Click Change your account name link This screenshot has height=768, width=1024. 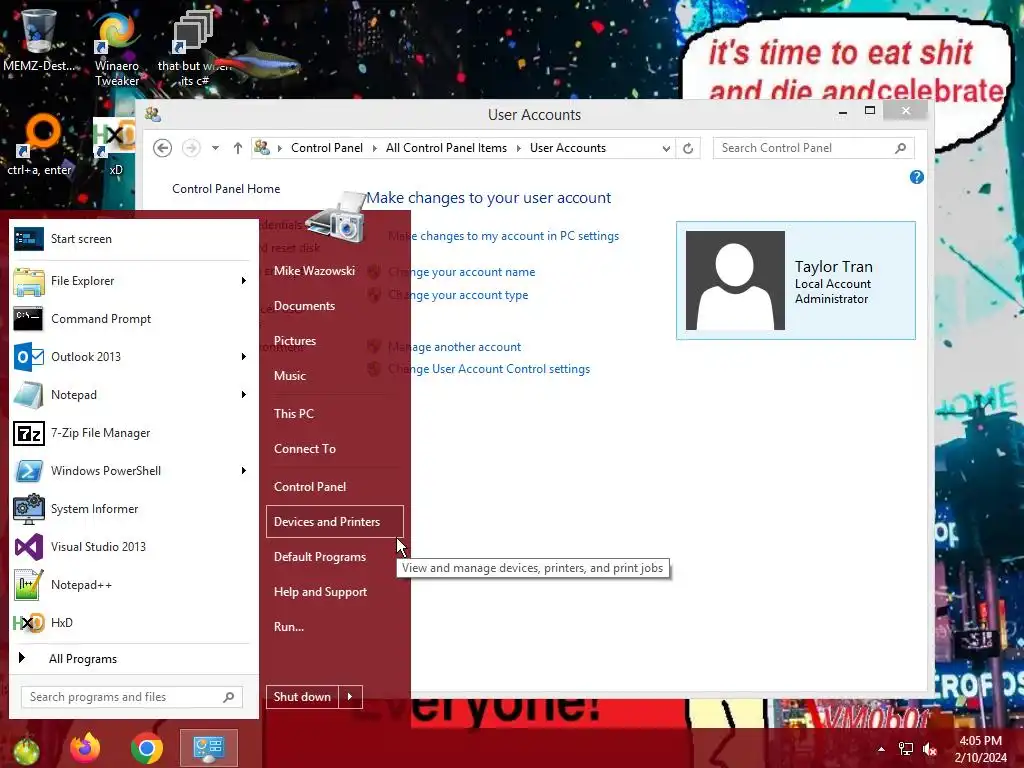pos(462,272)
